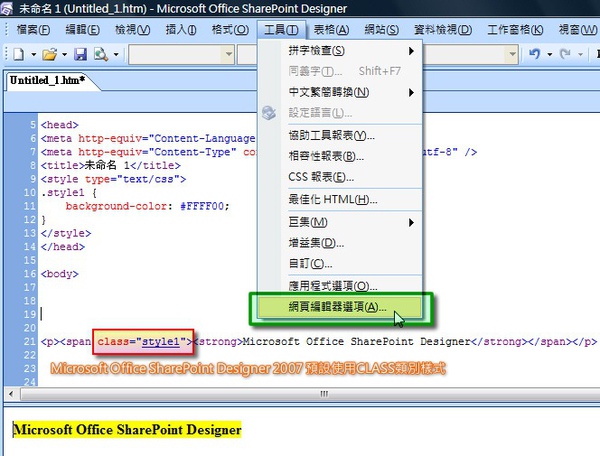
Task: Click the Open Folder toolbar icon
Action: pos(49,55)
